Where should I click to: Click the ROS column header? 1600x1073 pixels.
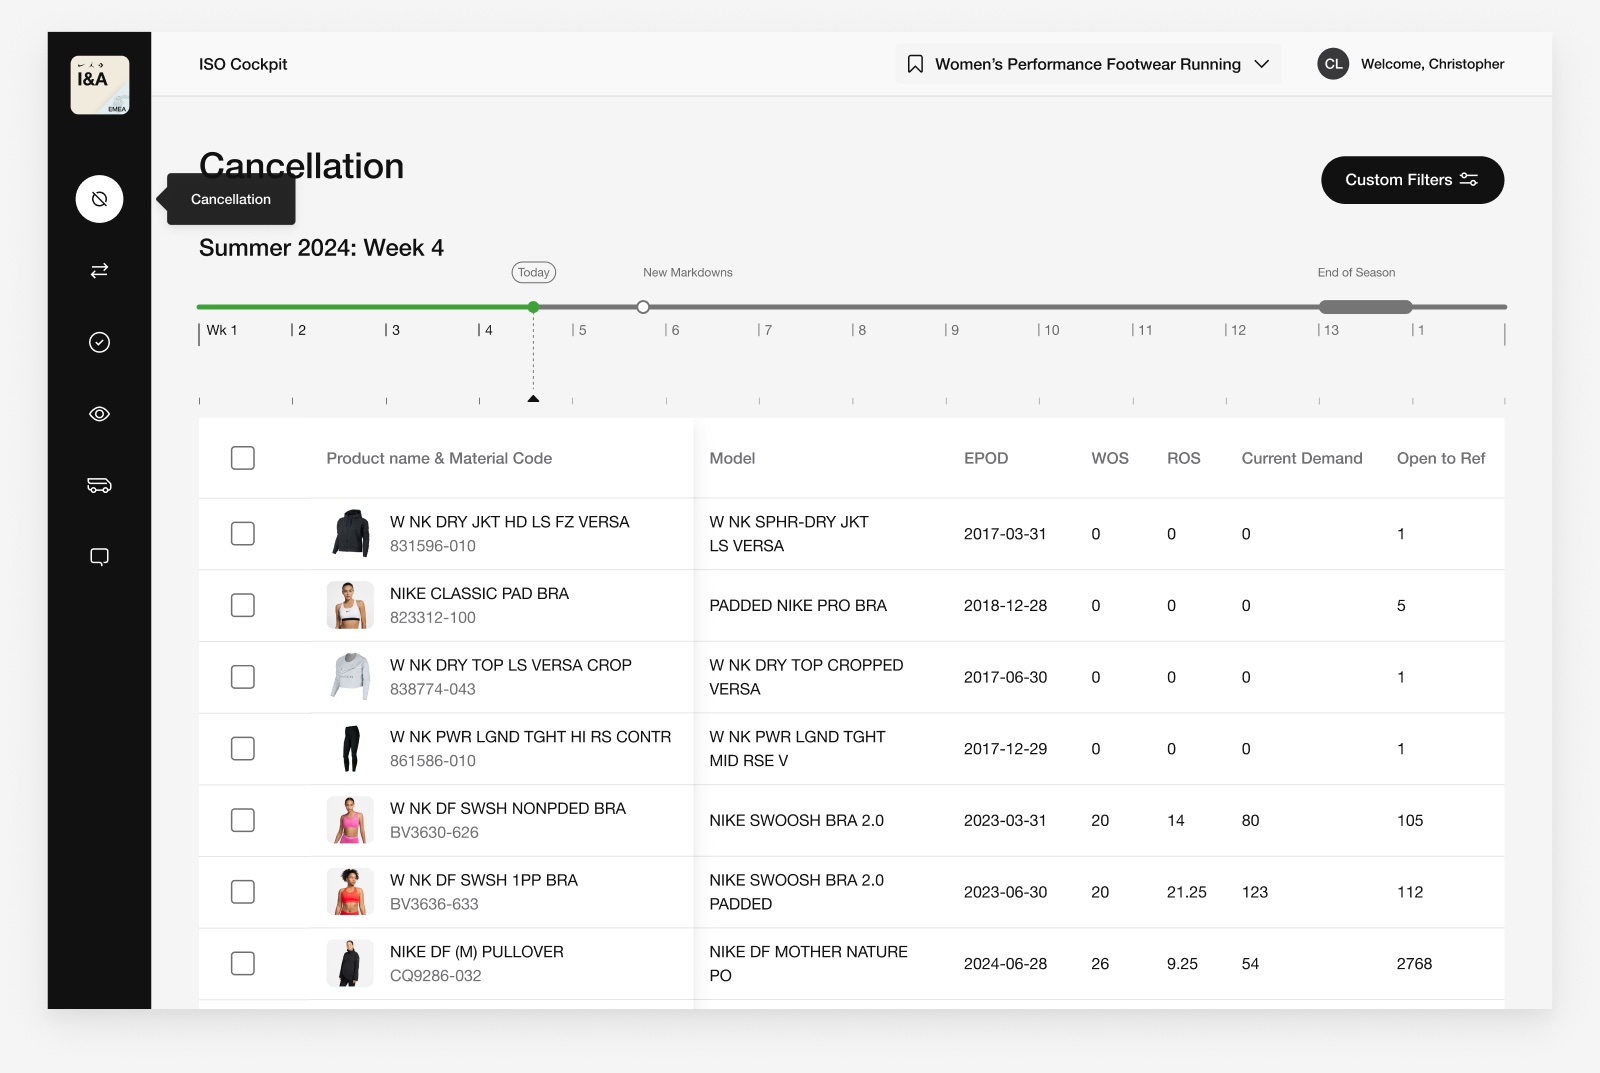[x=1183, y=458]
